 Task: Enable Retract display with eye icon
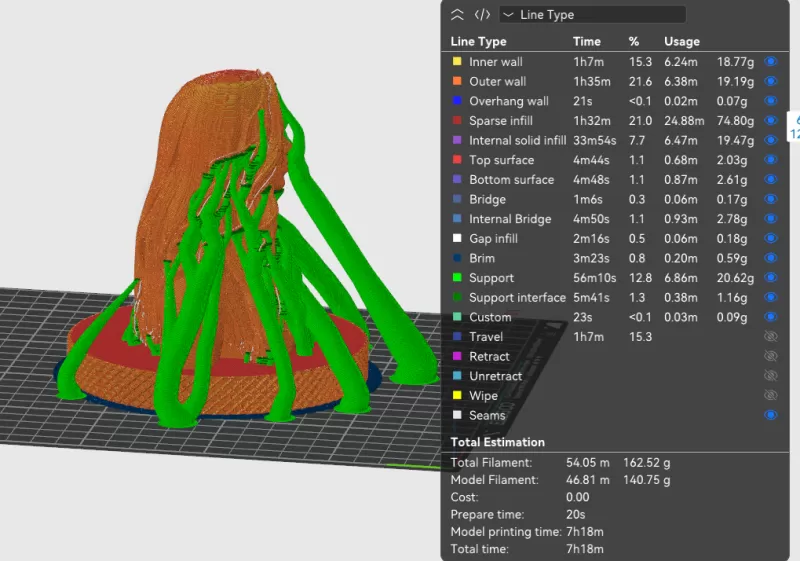[770, 356]
